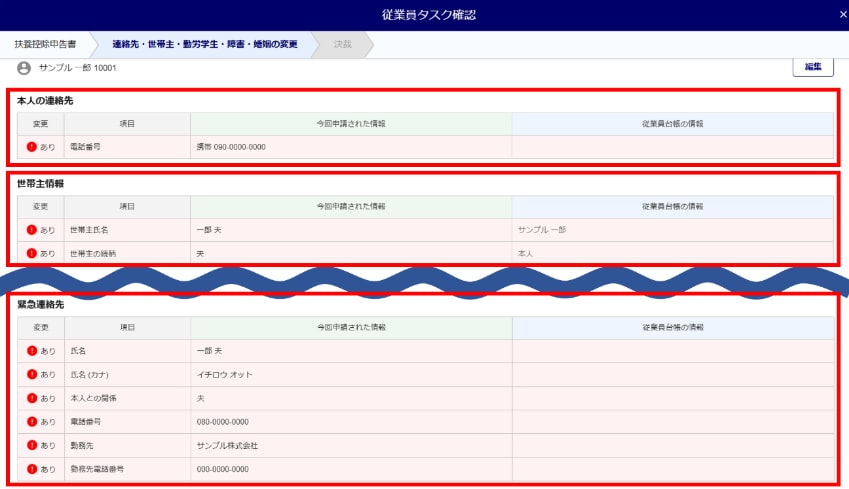Image resolution: width=849 pixels, height=489 pixels.
Task: Click the alert icon beside 勤務先電話番号
Action: 32,468
